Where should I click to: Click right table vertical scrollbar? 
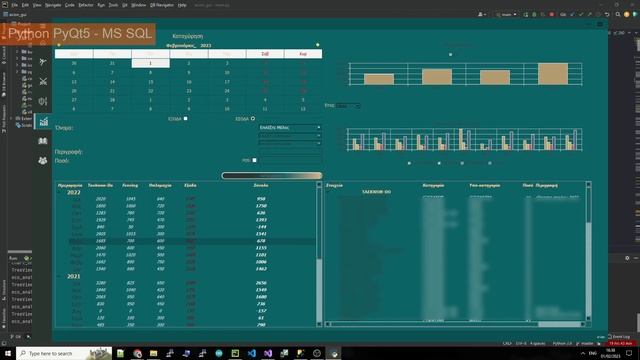[x=589, y=251]
